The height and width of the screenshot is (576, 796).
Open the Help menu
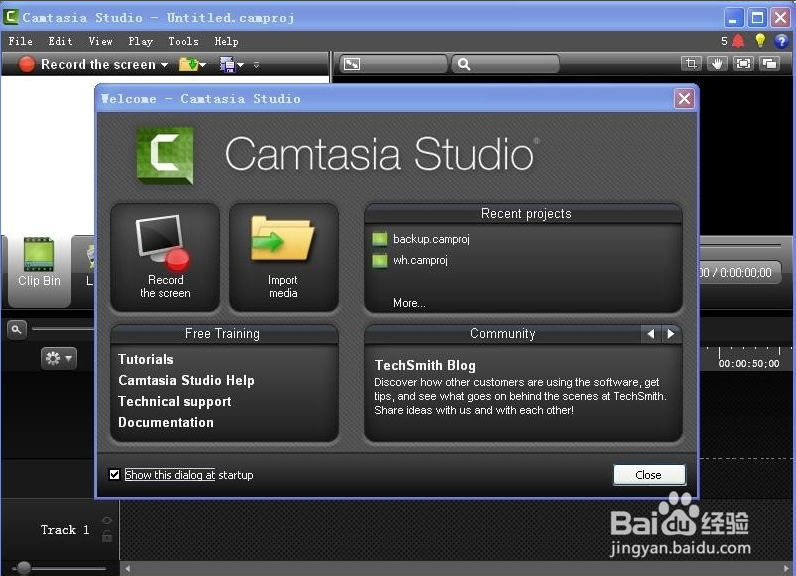tap(226, 41)
